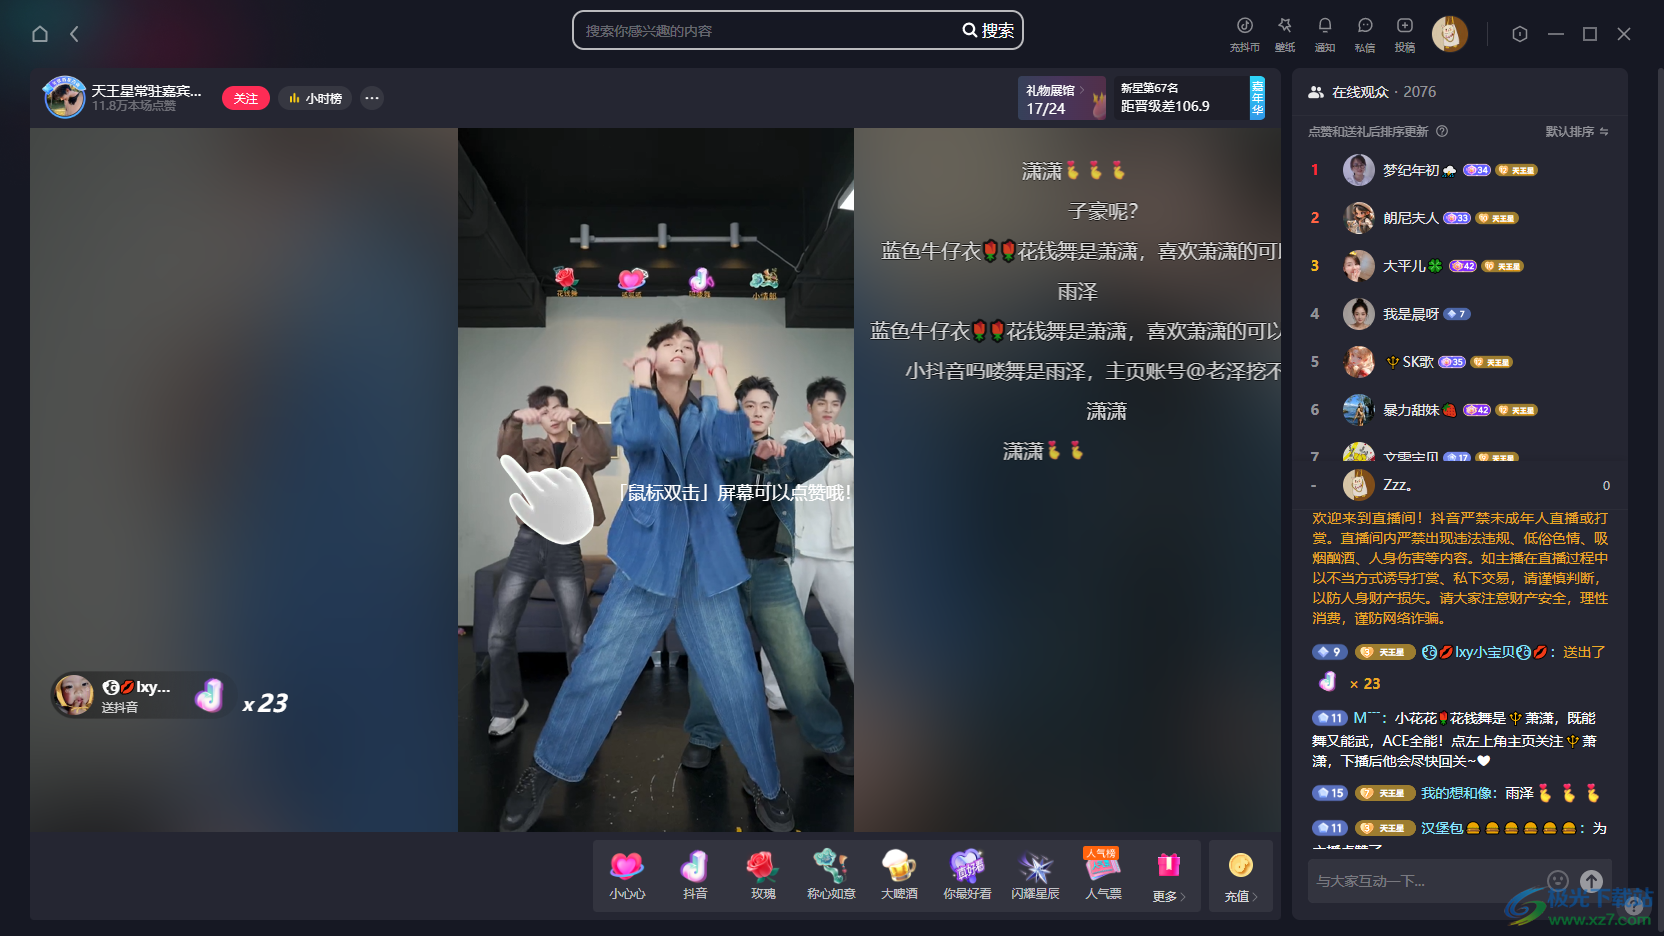
Task: Open the 通知 notifications bell
Action: click(x=1325, y=34)
